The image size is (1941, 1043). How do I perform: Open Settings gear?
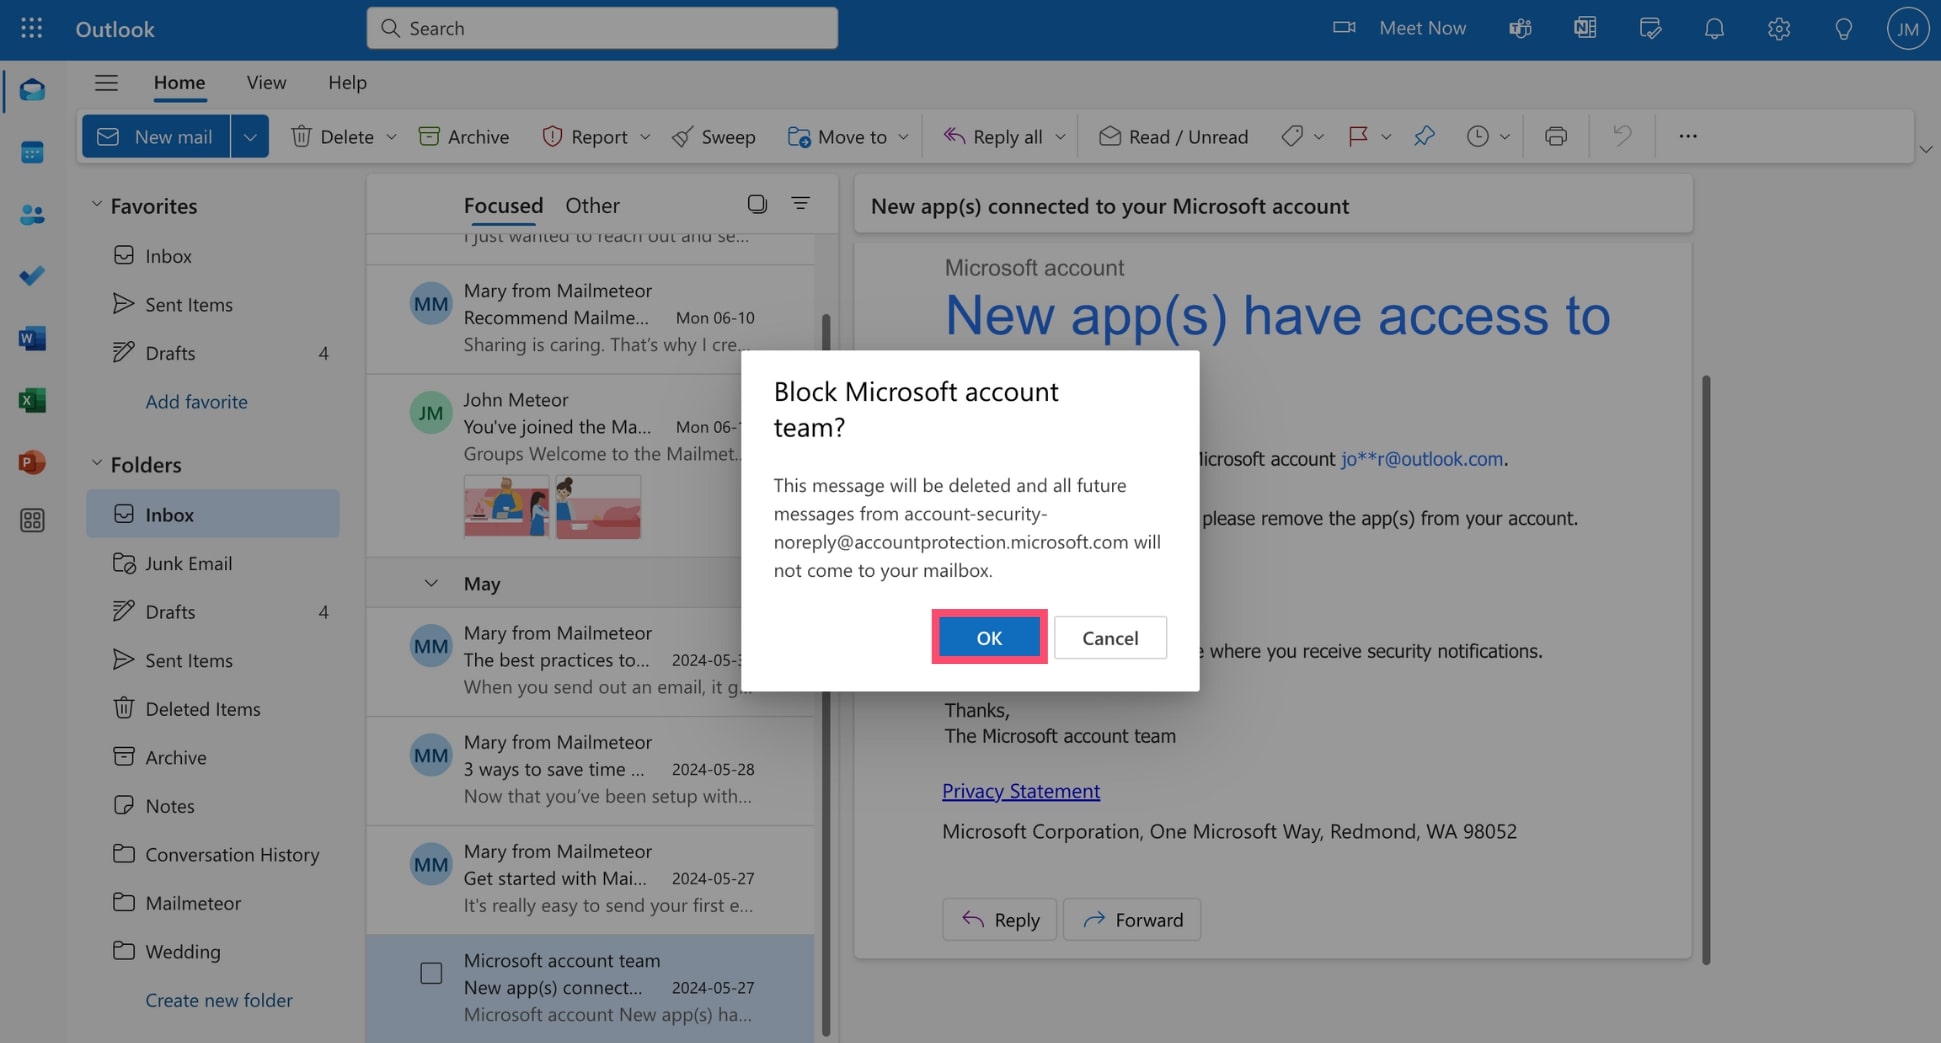[1778, 28]
